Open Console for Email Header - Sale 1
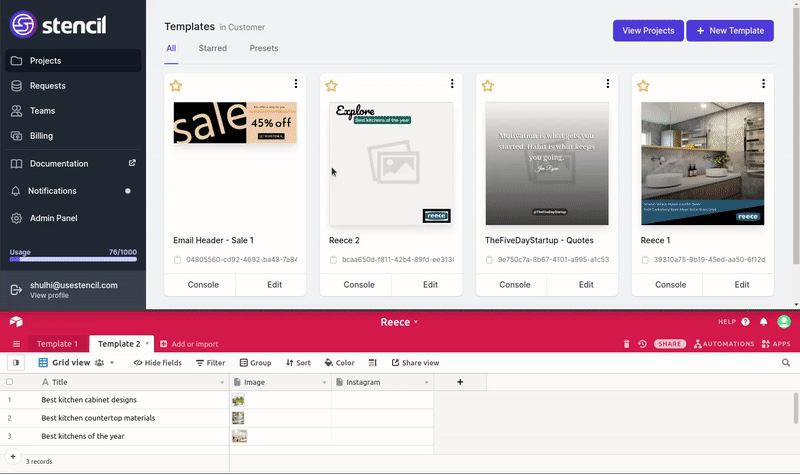The height and width of the screenshot is (474, 800). pos(203,285)
